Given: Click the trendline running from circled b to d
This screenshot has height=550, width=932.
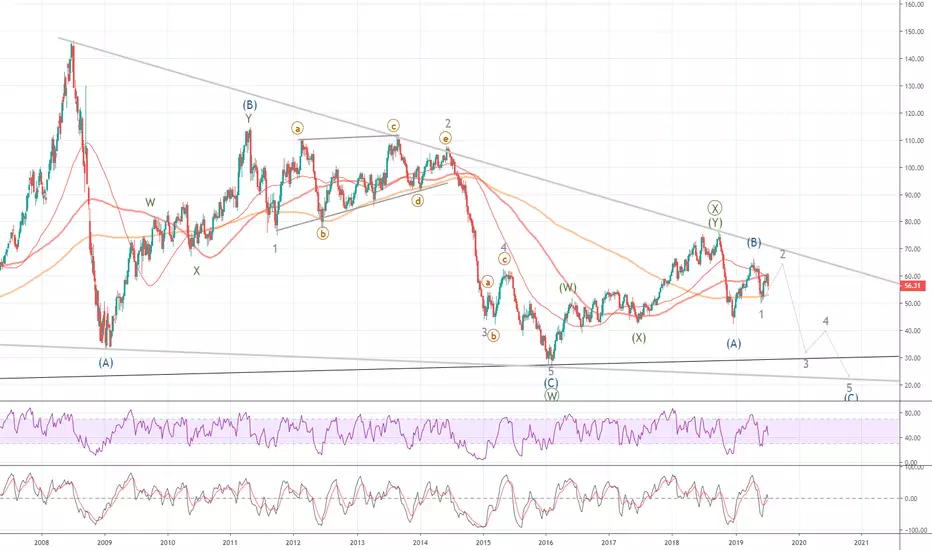Looking at the screenshot, I should point(363,206).
